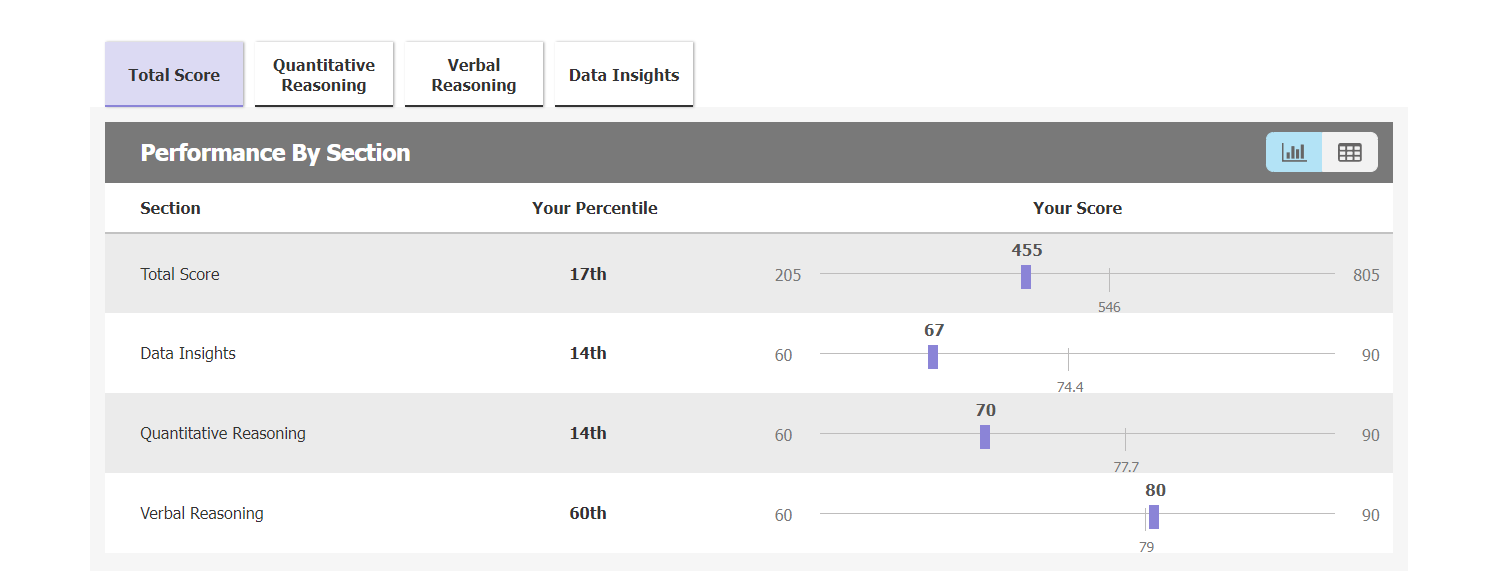Switch to bar chart view icon

(x=1294, y=152)
